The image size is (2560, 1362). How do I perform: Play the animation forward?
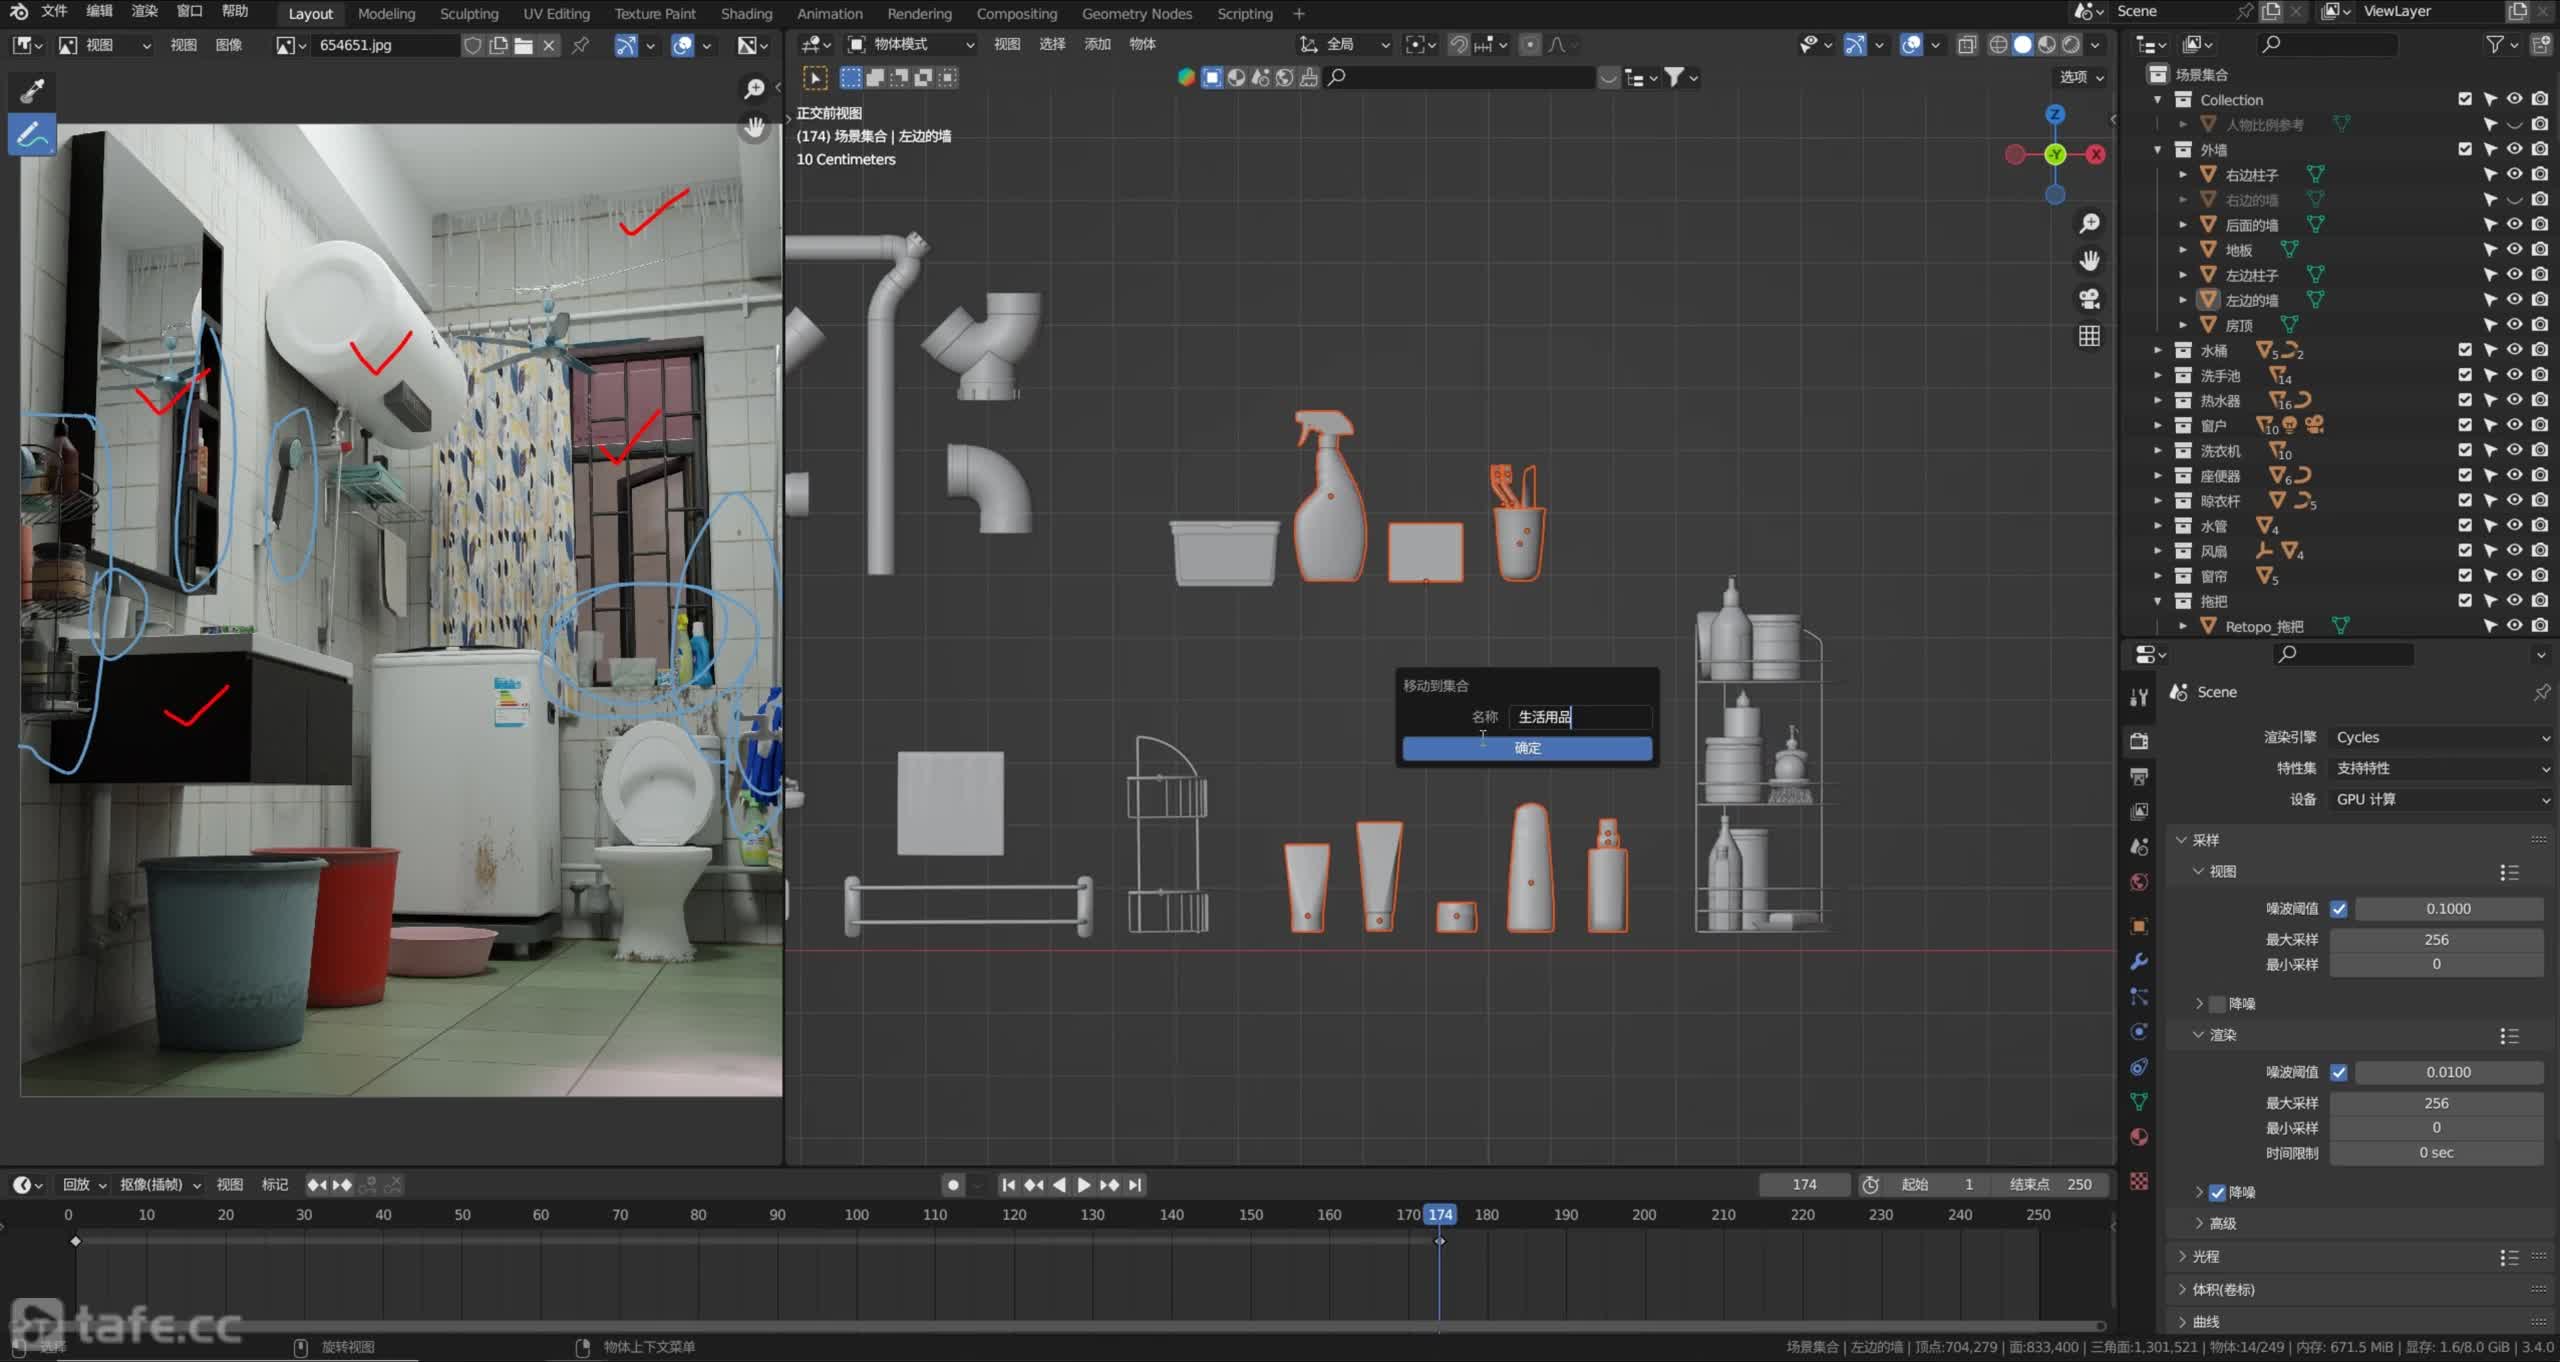(x=1084, y=1185)
